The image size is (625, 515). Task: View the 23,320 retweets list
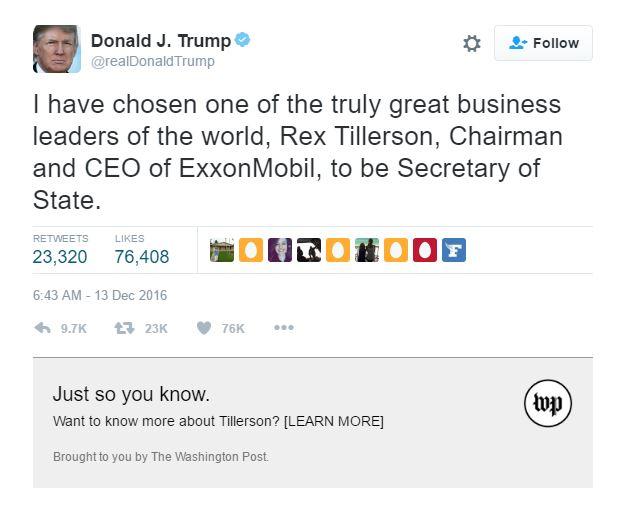click(60, 257)
